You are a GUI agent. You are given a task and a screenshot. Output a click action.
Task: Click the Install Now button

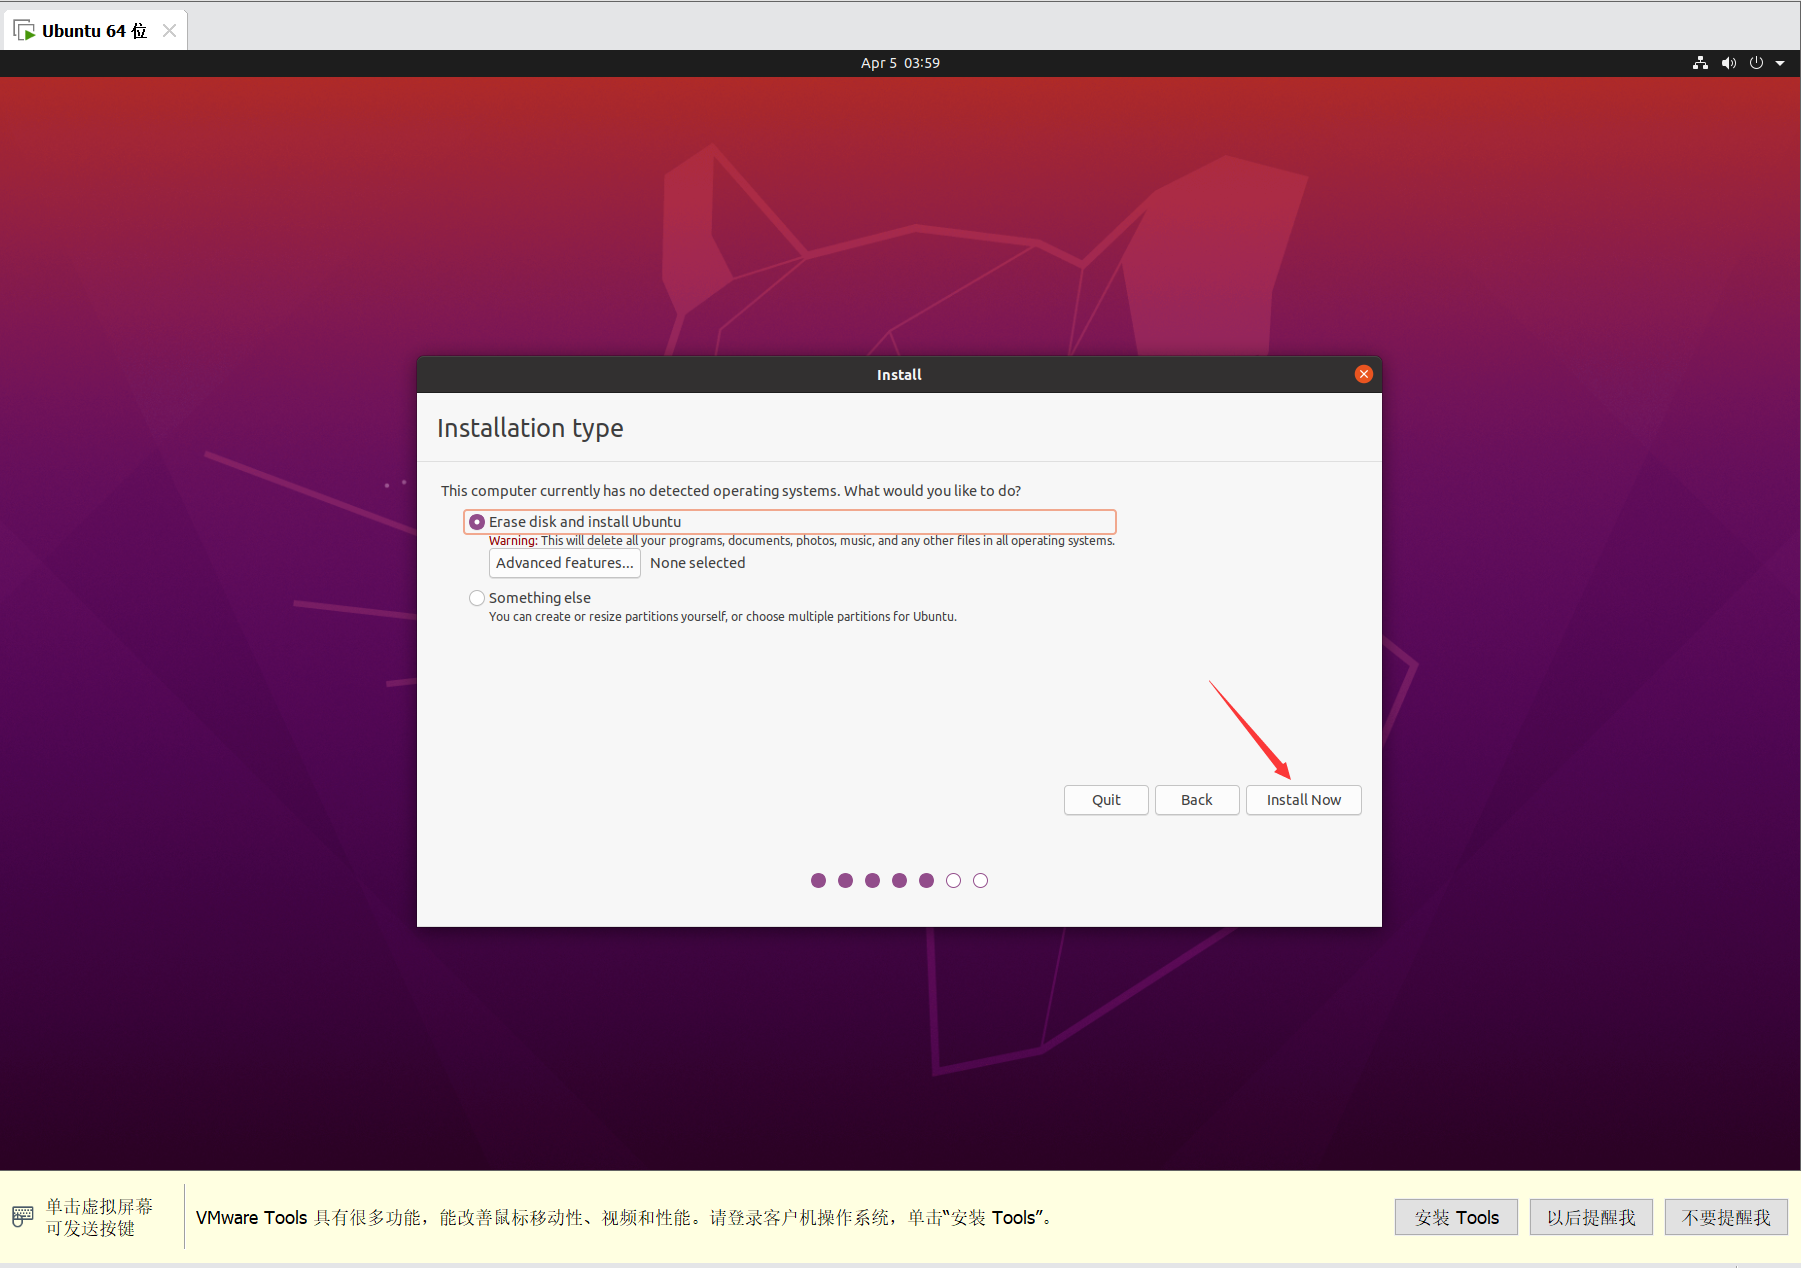pyautogui.click(x=1303, y=800)
